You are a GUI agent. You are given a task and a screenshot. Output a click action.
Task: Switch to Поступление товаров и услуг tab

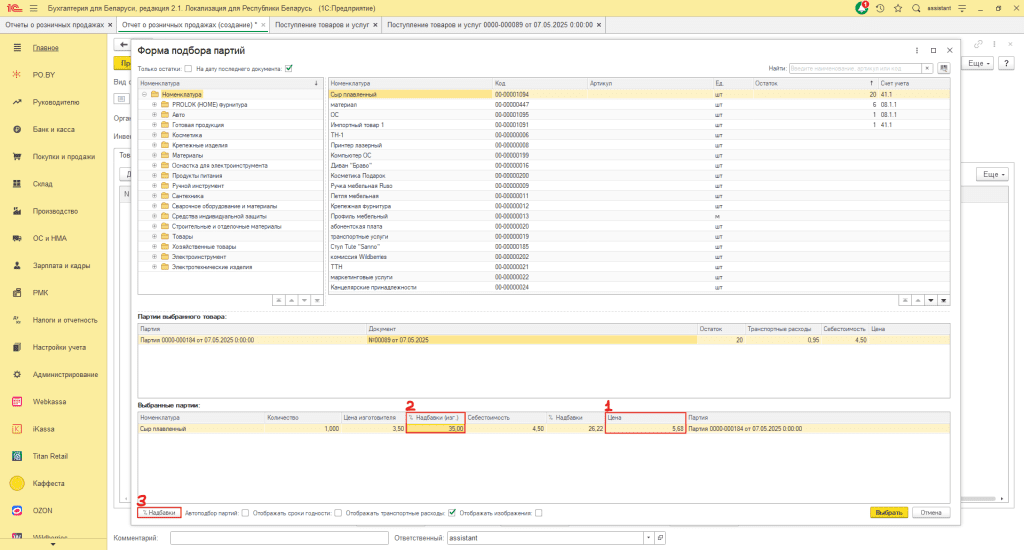coord(322,25)
